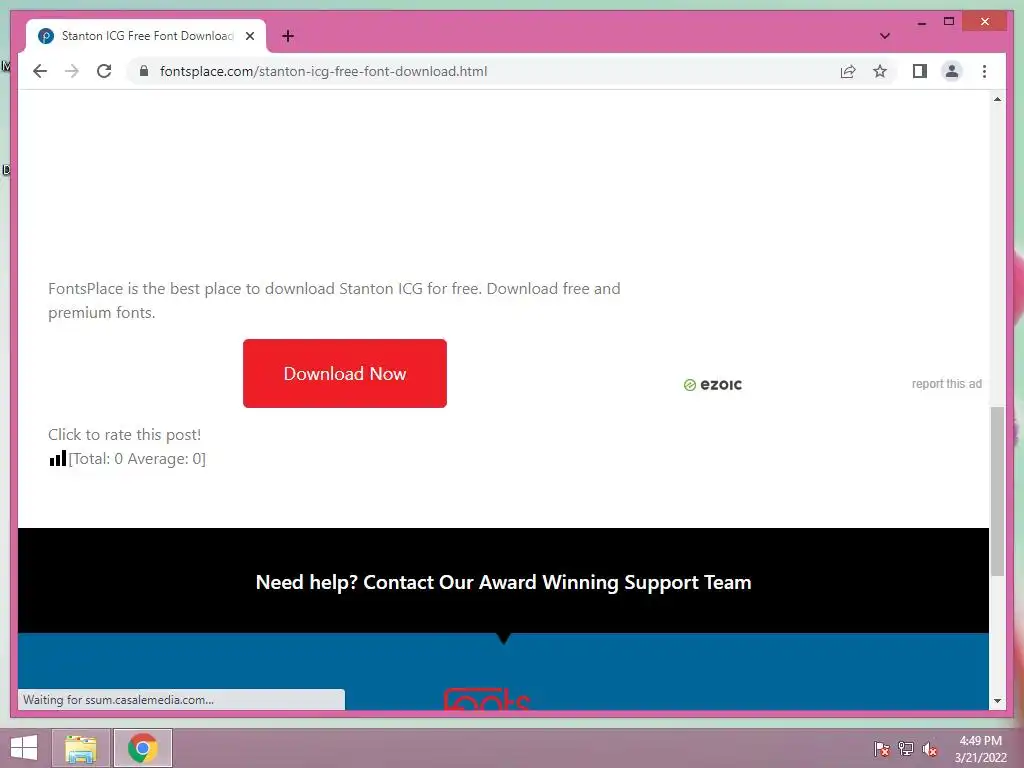Click 'report this ad' link
Image resolution: width=1024 pixels, height=768 pixels.
point(946,384)
